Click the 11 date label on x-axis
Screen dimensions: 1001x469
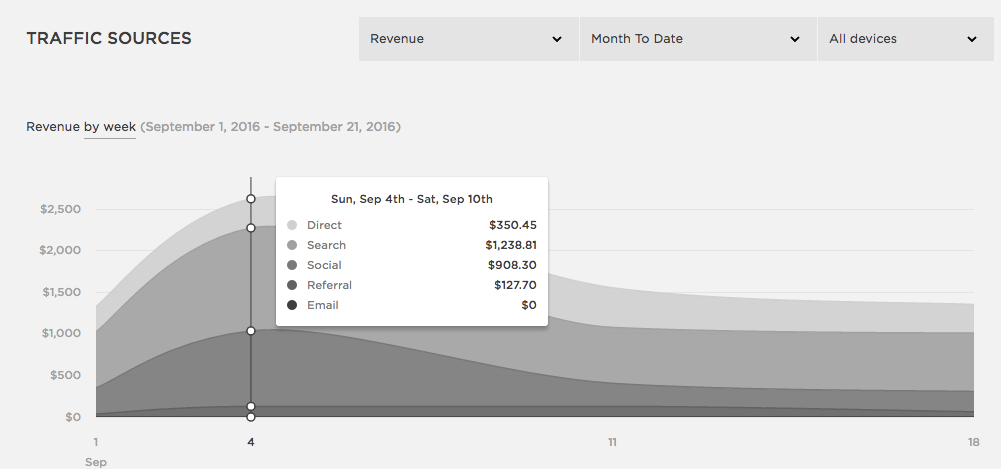612,441
